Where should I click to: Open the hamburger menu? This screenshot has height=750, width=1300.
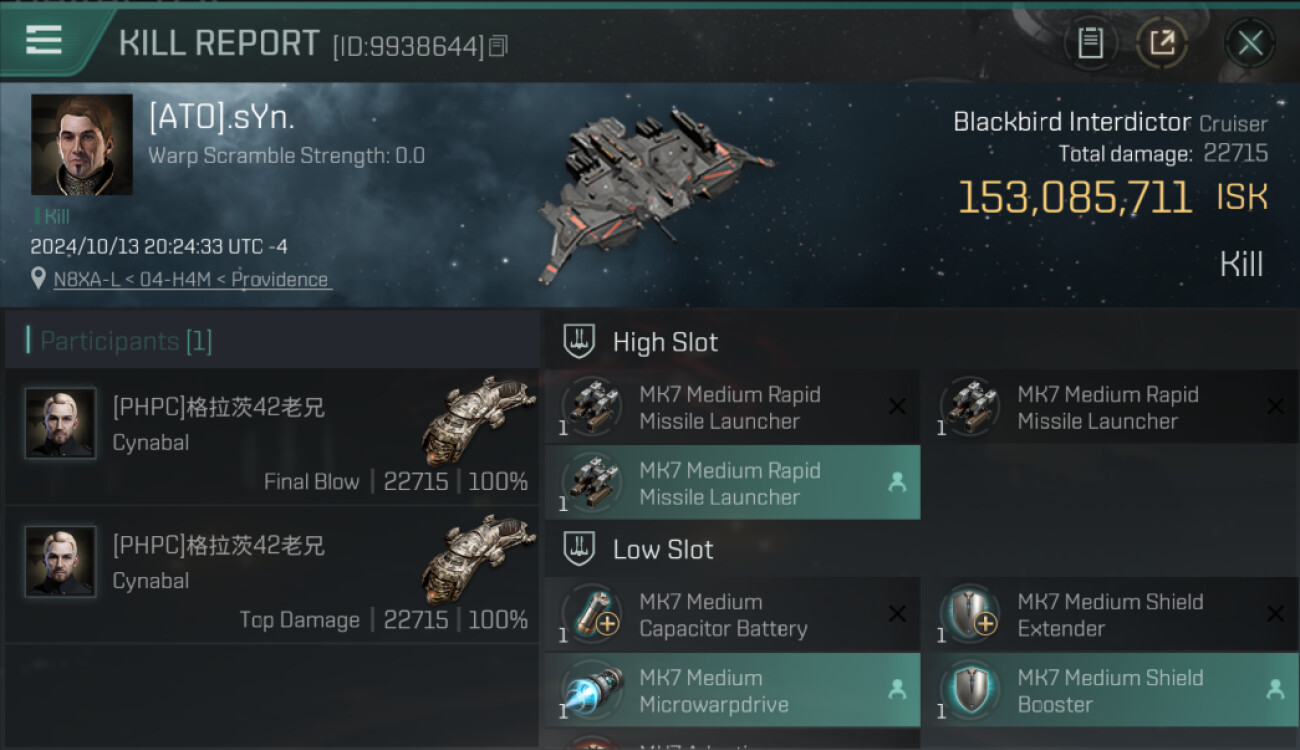[x=44, y=40]
